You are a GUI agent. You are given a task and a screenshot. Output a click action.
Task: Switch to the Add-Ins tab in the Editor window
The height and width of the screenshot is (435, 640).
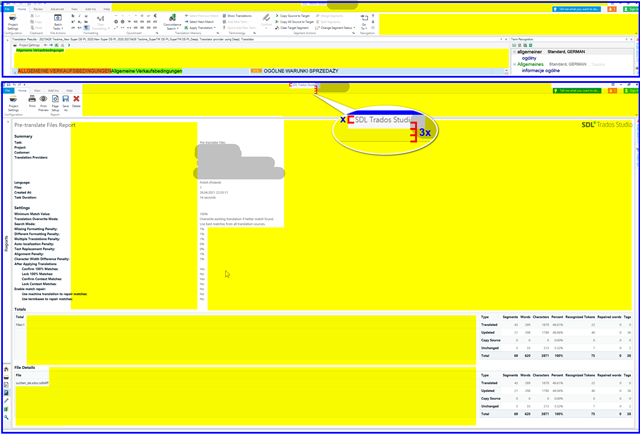pos(91,9)
